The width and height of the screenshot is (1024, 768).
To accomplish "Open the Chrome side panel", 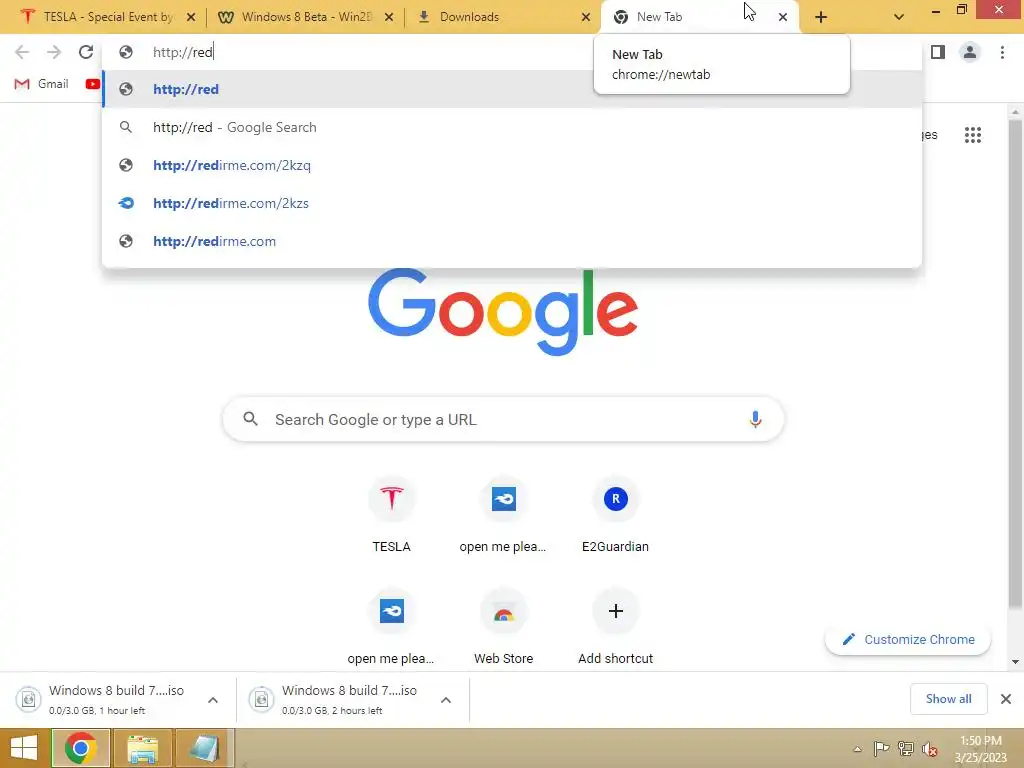I will tap(938, 52).
